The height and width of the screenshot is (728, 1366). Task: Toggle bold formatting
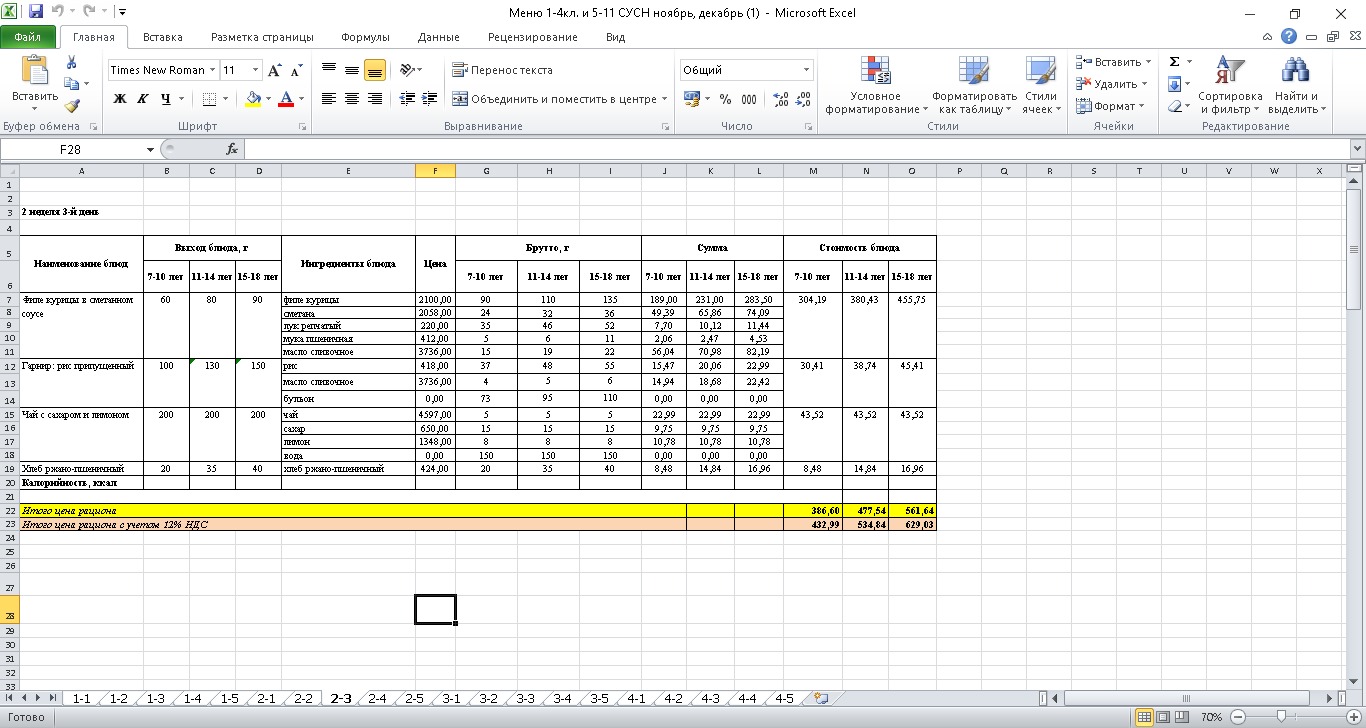(120, 99)
